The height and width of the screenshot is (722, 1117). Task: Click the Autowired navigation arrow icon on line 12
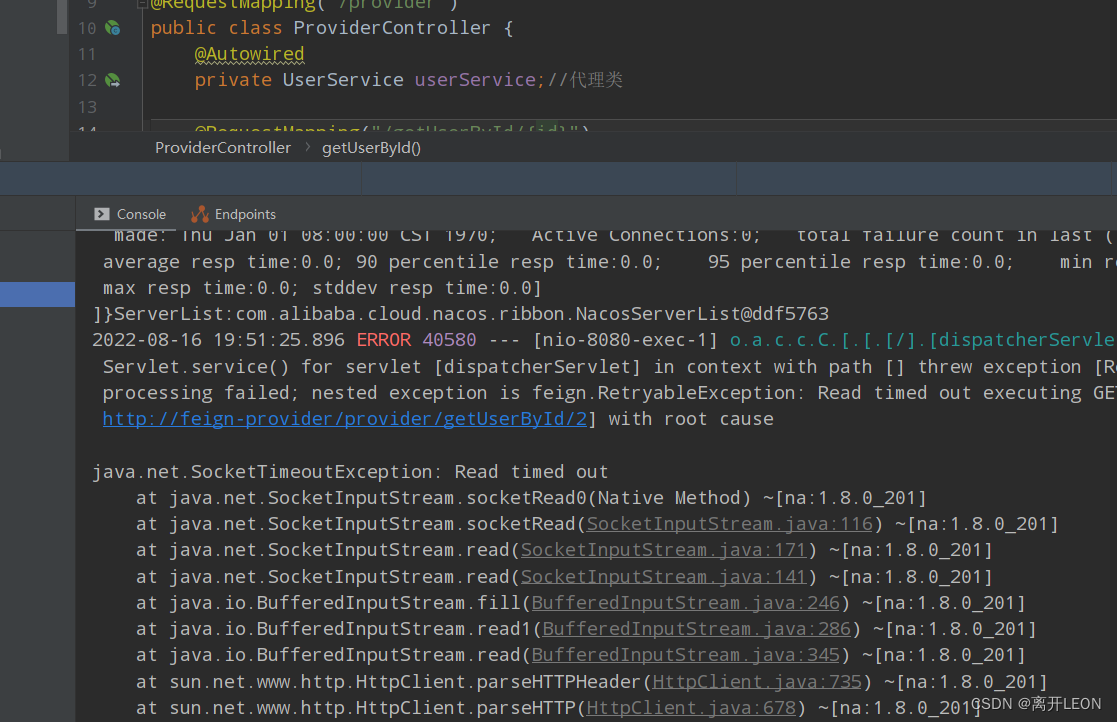click(113, 80)
